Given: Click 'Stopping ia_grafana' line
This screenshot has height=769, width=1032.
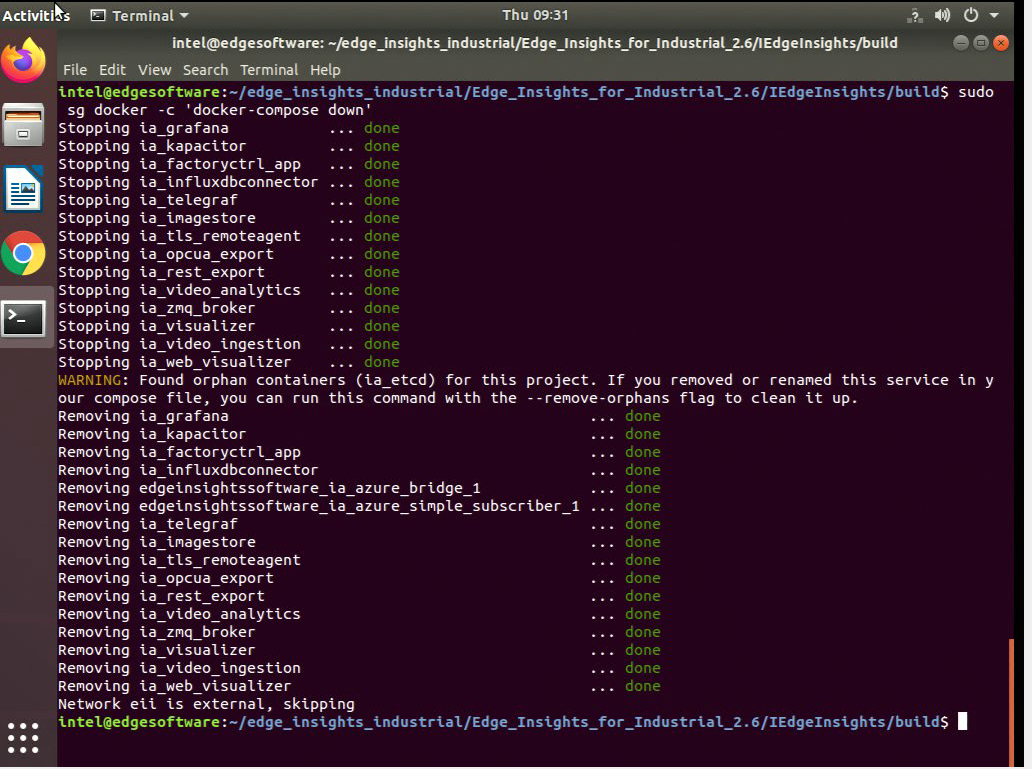Looking at the screenshot, I should click(228, 128).
